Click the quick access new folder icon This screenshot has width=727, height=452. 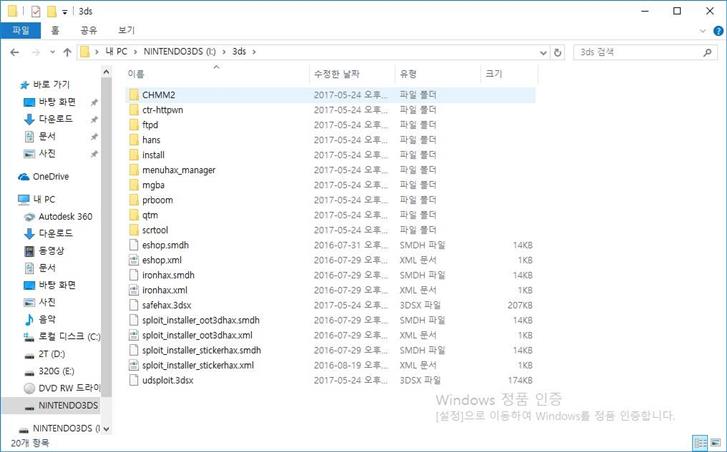52,11
